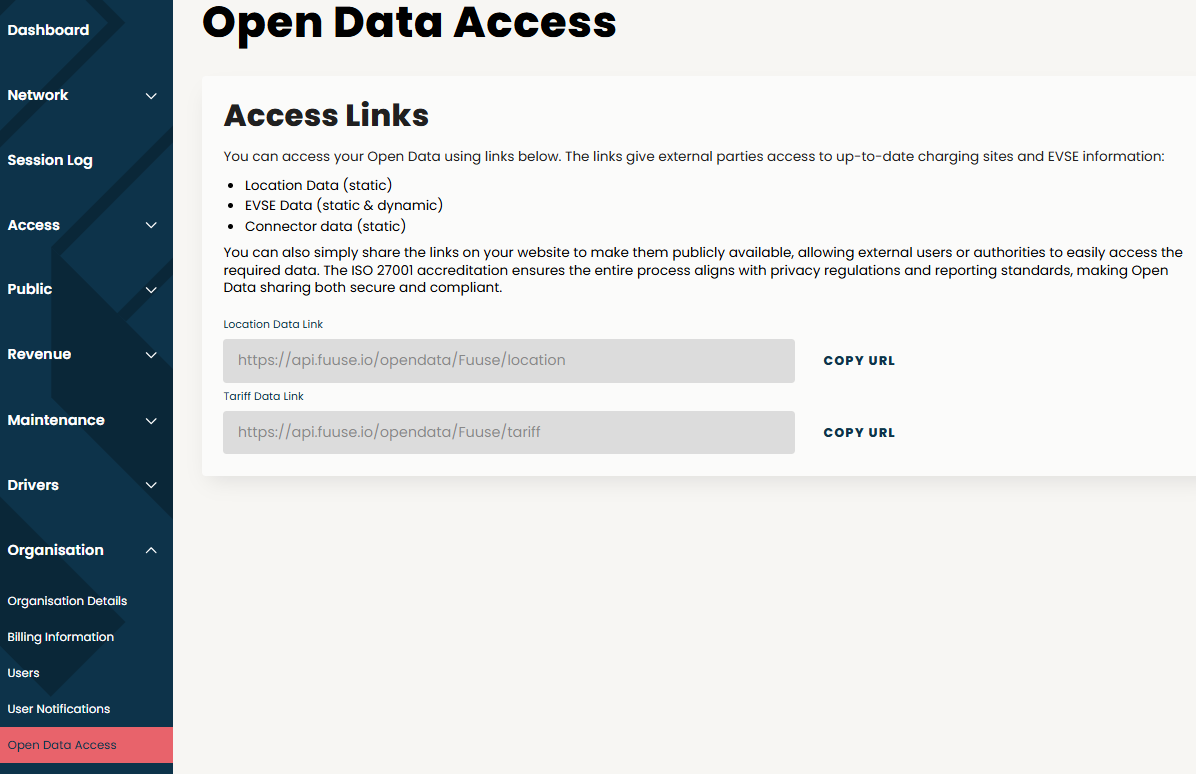
Task: Click the Tariff Data Link field
Action: 509,432
